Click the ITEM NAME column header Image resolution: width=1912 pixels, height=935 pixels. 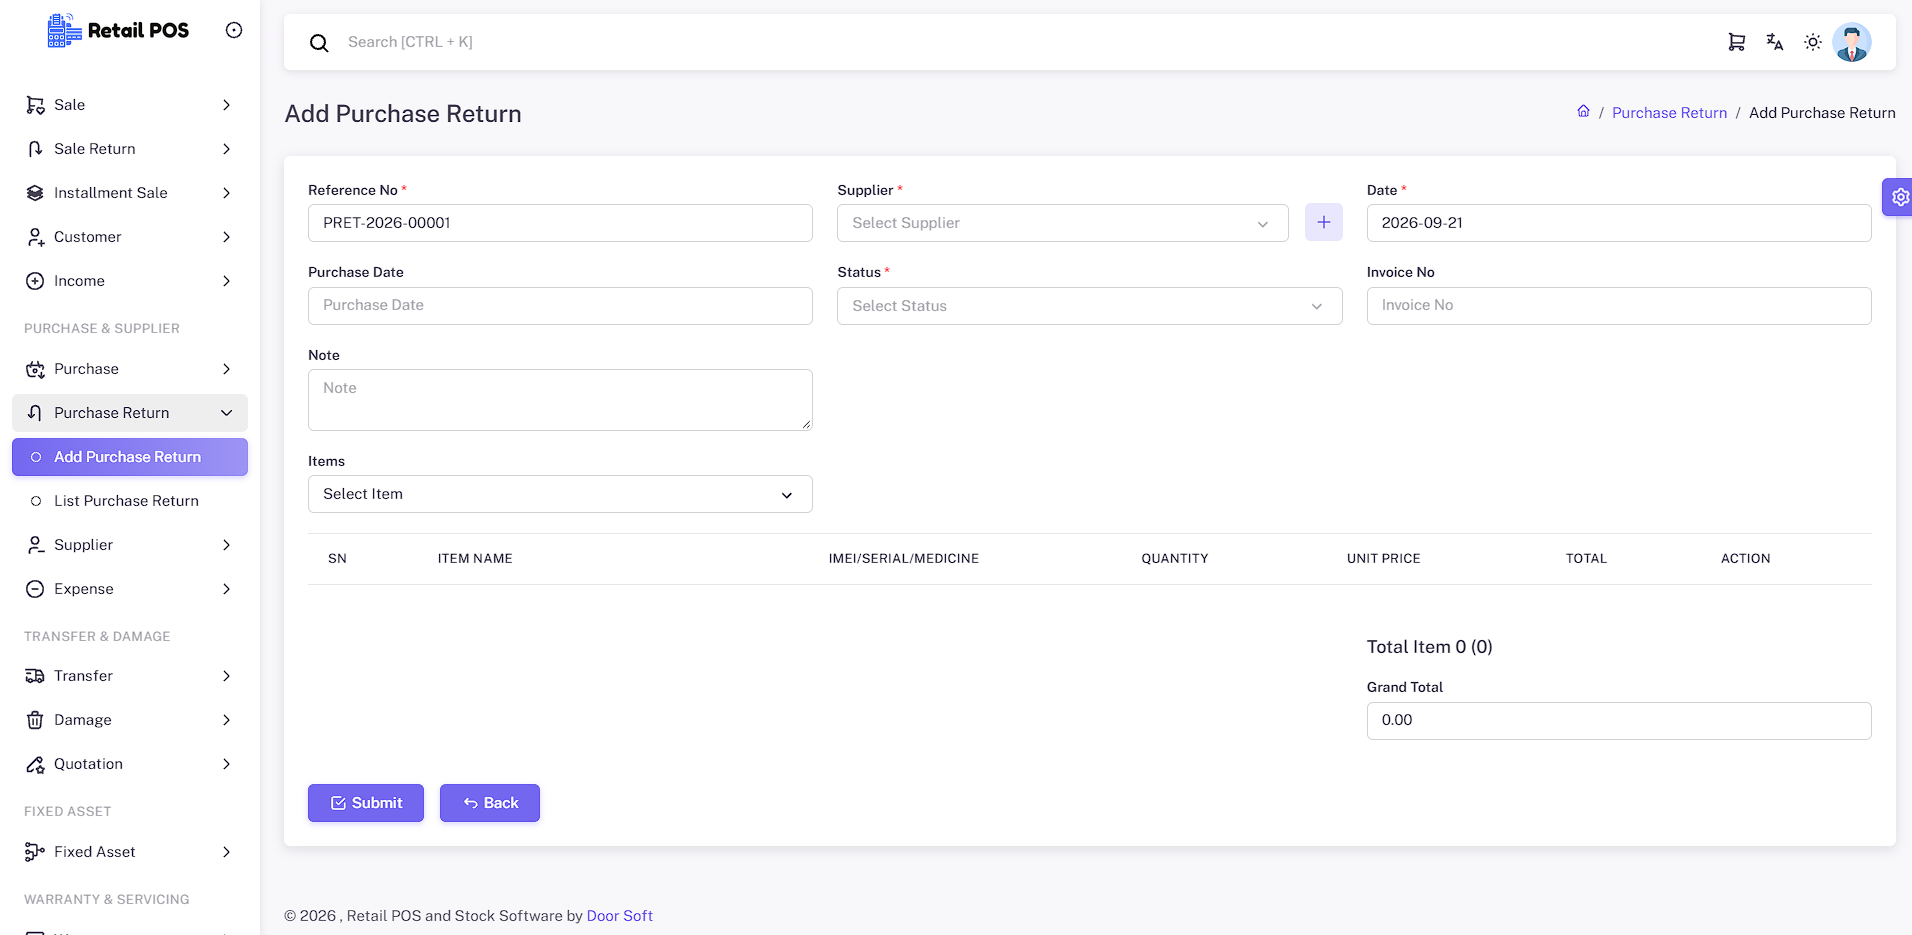point(475,559)
